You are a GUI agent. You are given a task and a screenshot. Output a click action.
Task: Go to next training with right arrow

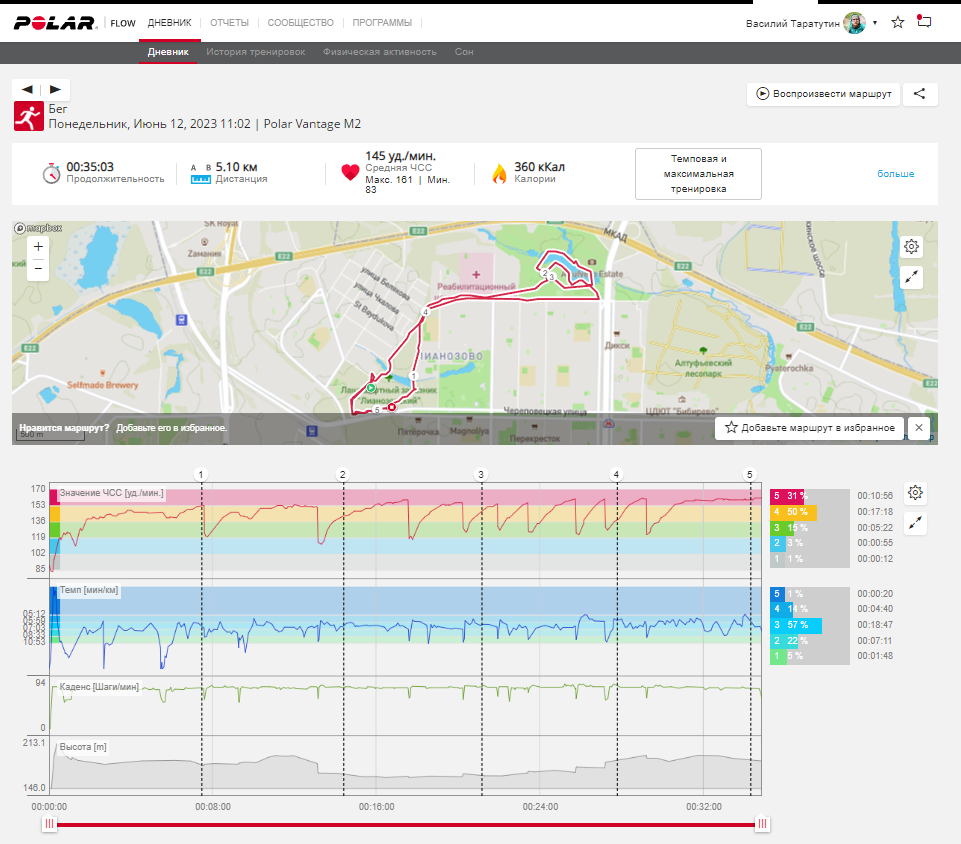[x=55, y=89]
